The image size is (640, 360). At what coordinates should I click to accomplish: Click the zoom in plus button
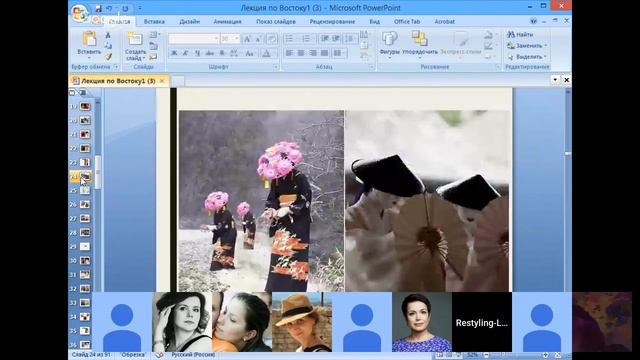(545, 355)
